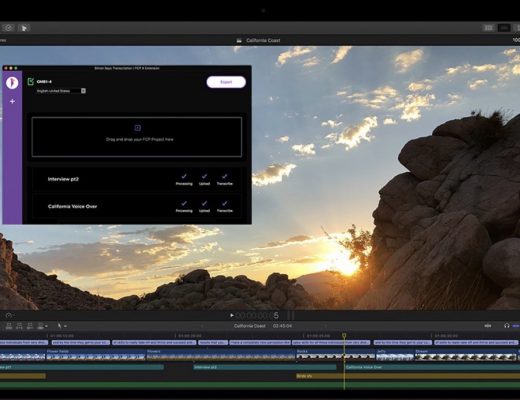Image resolution: width=520 pixels, height=400 pixels.
Task: Click the Processing checkmark for California Voice Over
Action: (184, 203)
